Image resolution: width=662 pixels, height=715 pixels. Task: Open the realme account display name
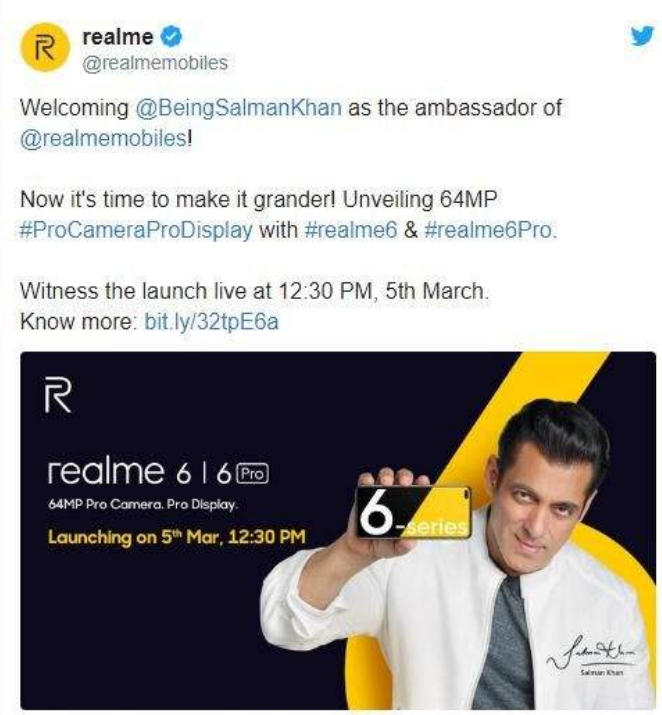click(x=120, y=38)
